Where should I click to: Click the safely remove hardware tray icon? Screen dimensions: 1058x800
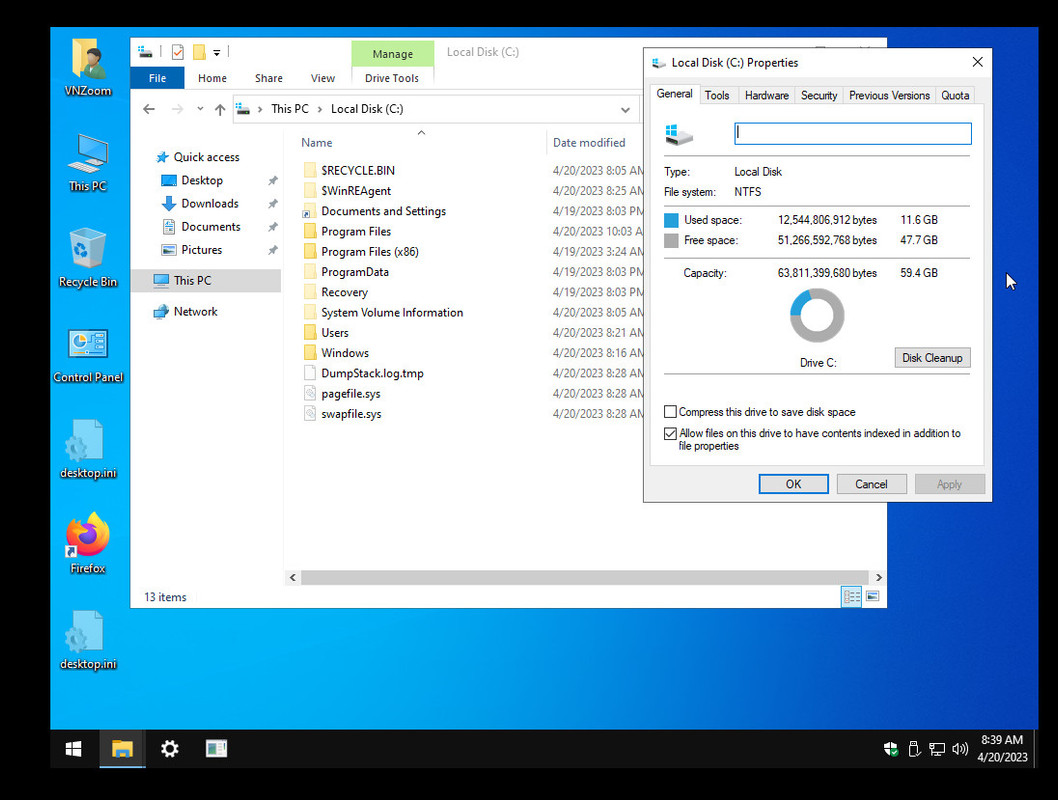pyautogui.click(x=914, y=749)
